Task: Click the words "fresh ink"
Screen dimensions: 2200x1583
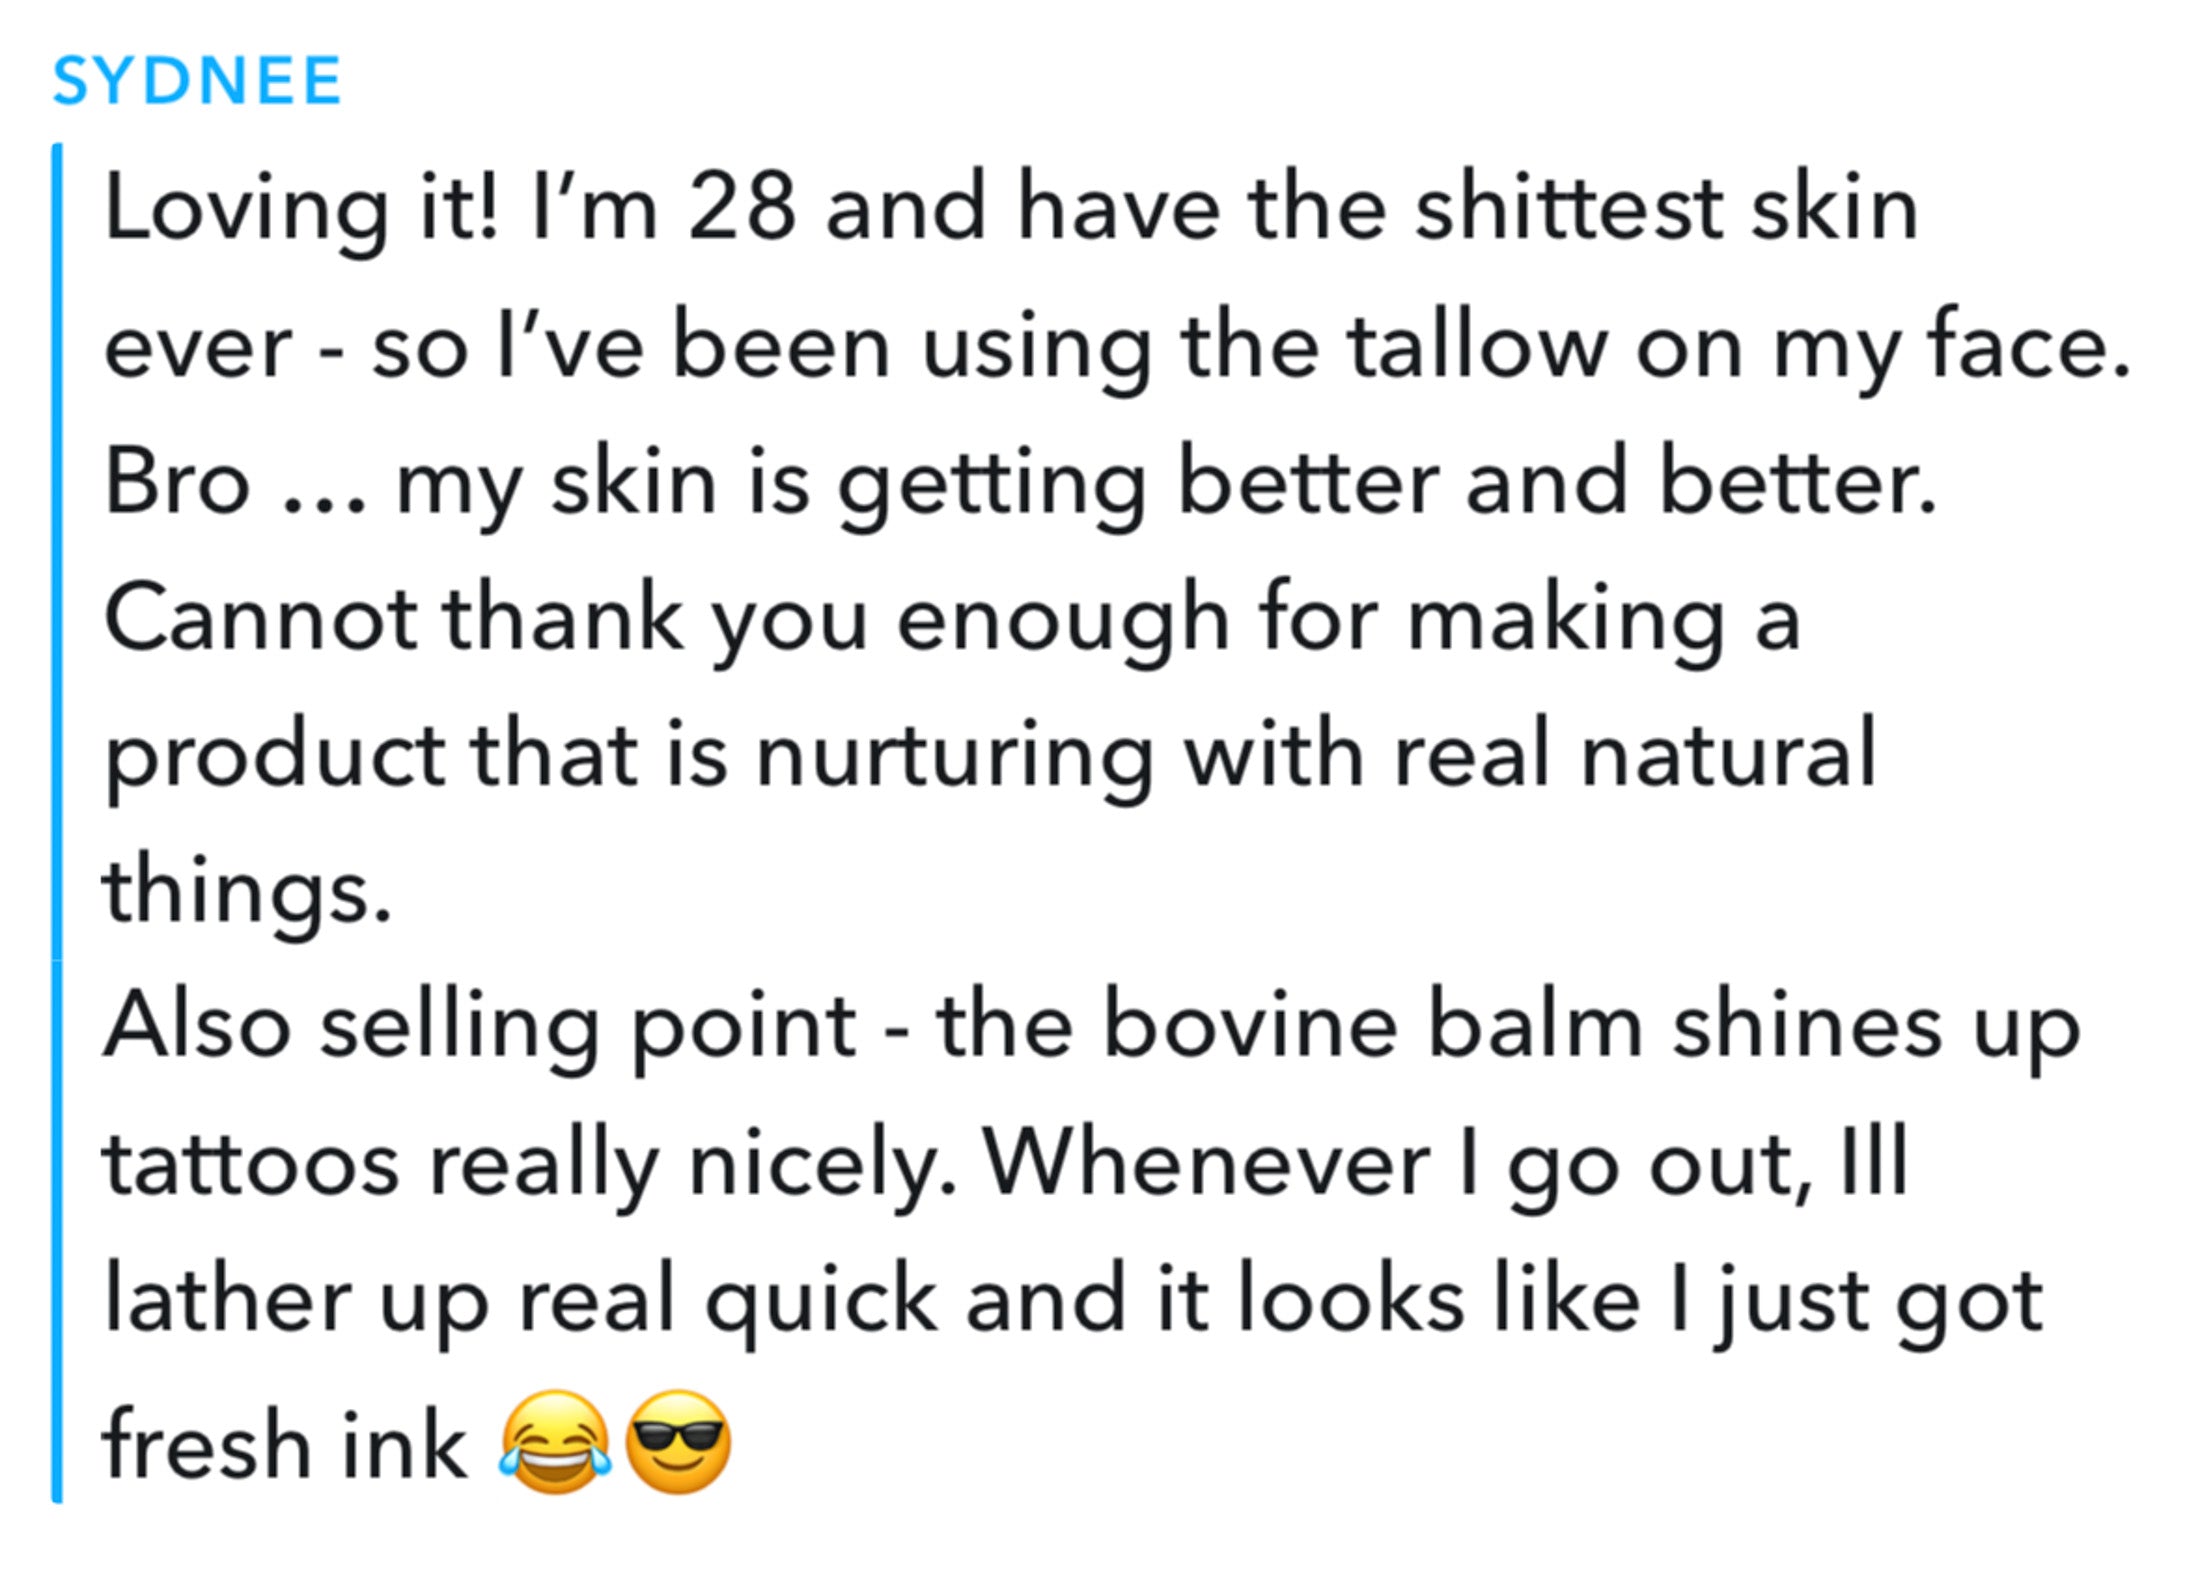Action: 284,1446
